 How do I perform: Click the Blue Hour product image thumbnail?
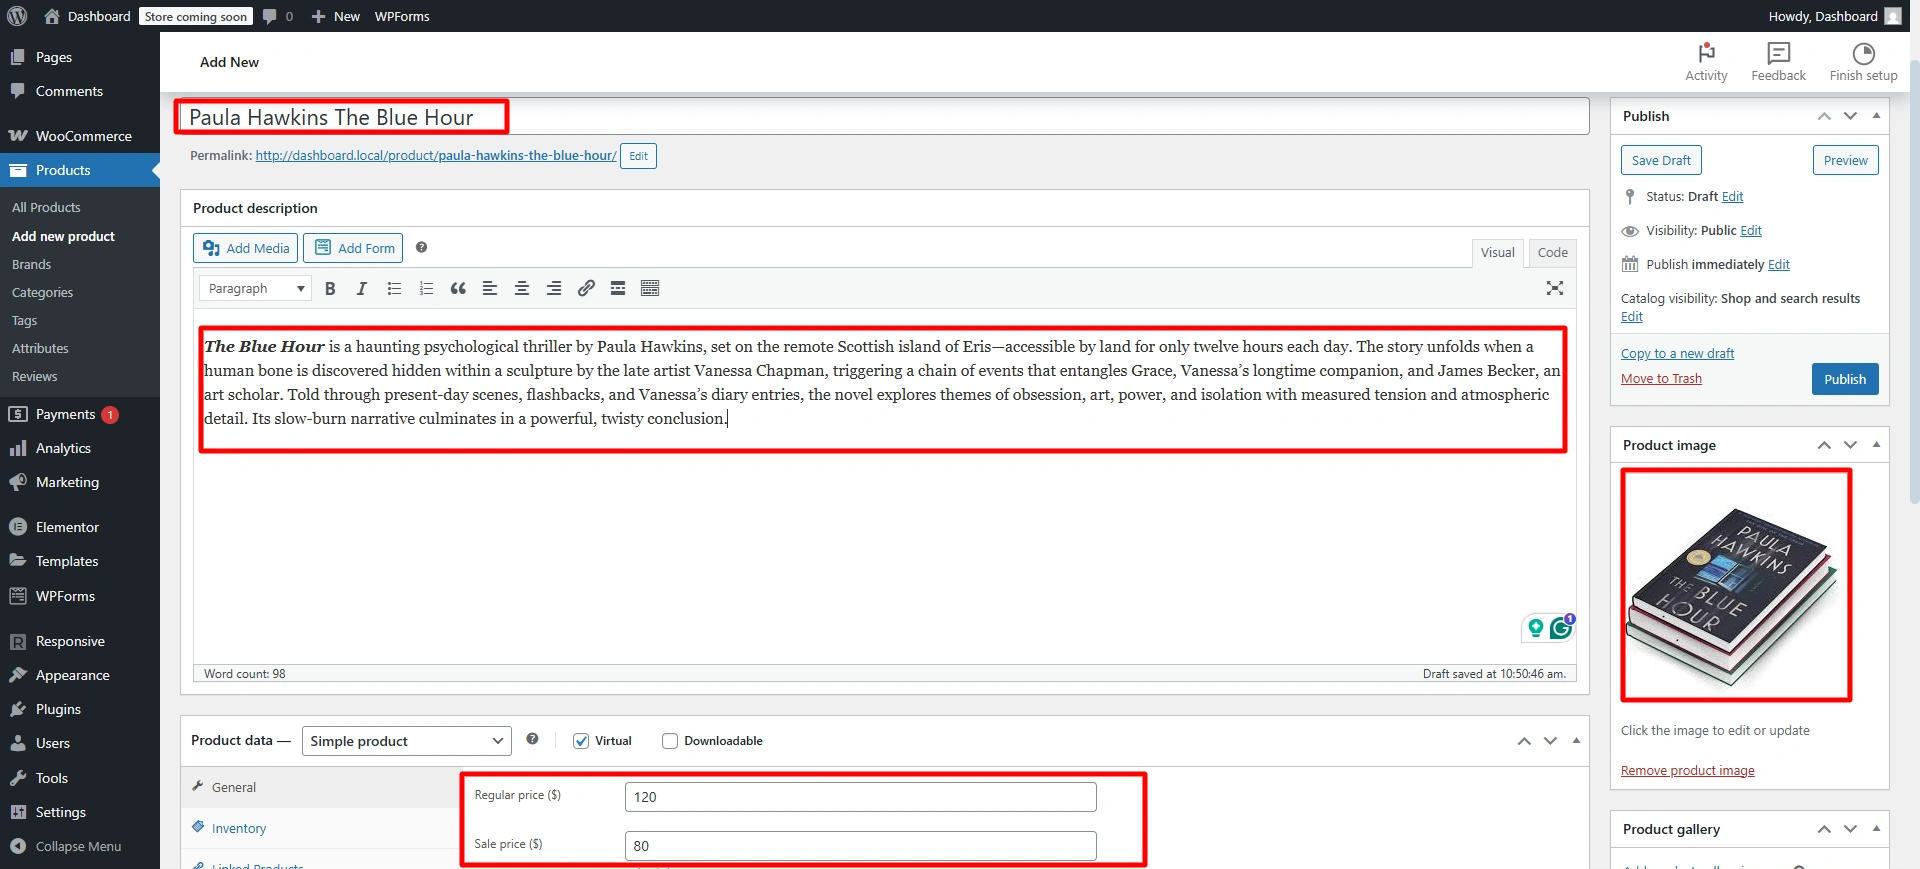[1736, 585]
